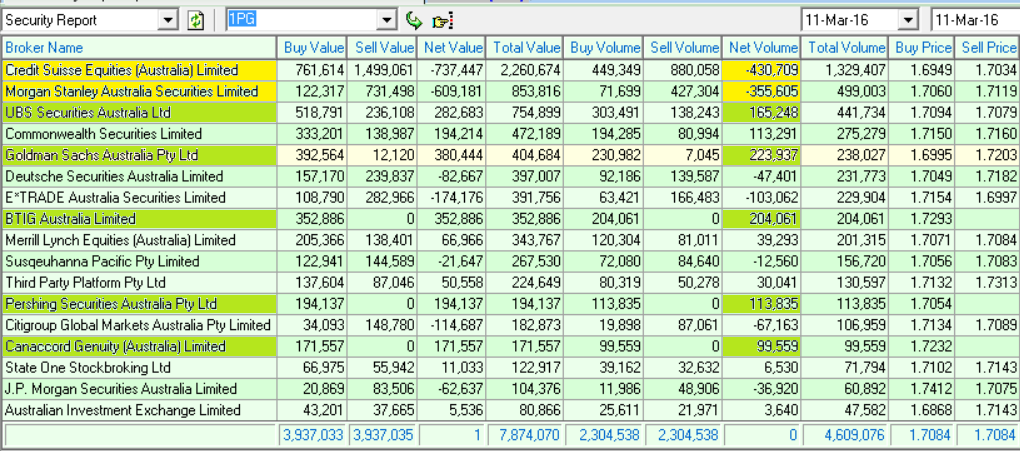This screenshot has height=451, width=1020.
Task: Select State One Stockbroking Ltd row
Action: (510, 368)
